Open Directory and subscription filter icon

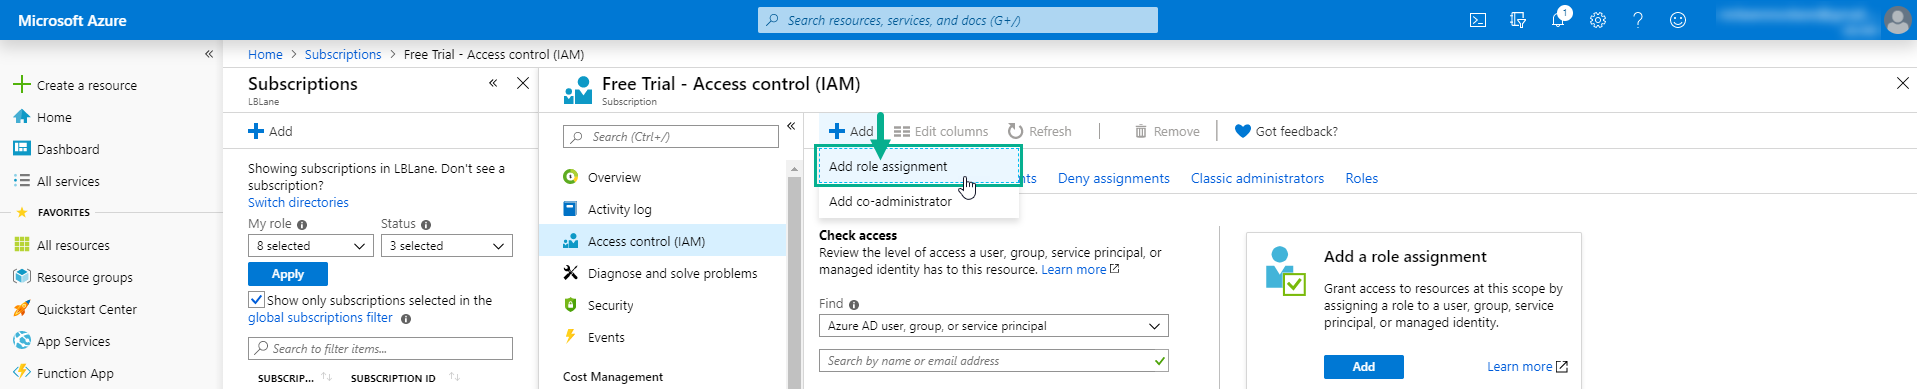1517,20
